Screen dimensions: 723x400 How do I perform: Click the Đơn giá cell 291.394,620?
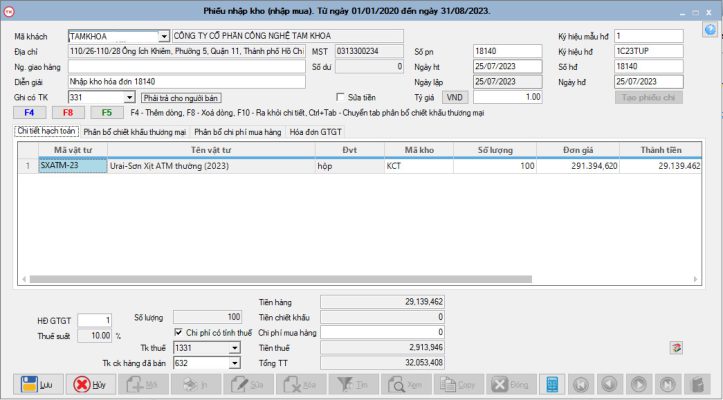tap(578, 166)
